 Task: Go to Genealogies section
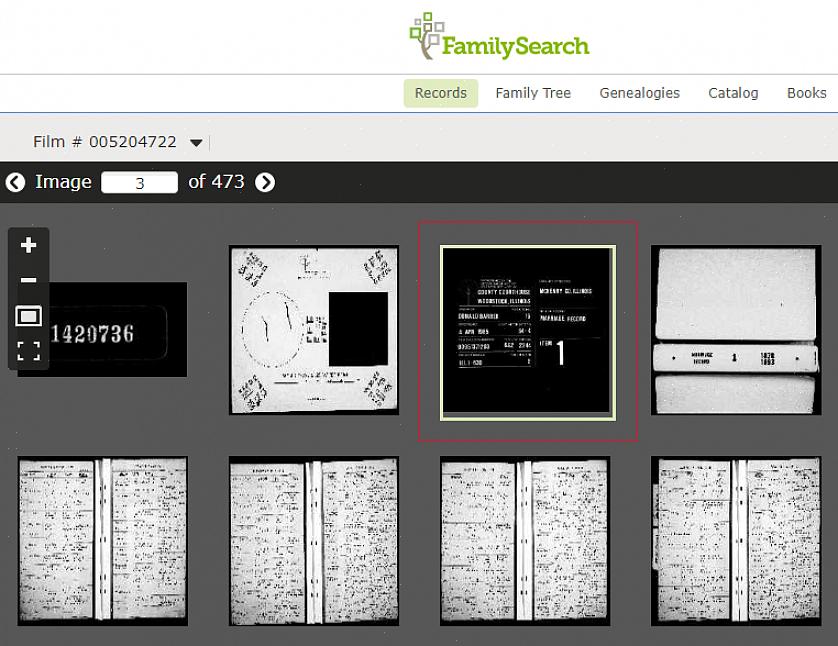tap(639, 93)
